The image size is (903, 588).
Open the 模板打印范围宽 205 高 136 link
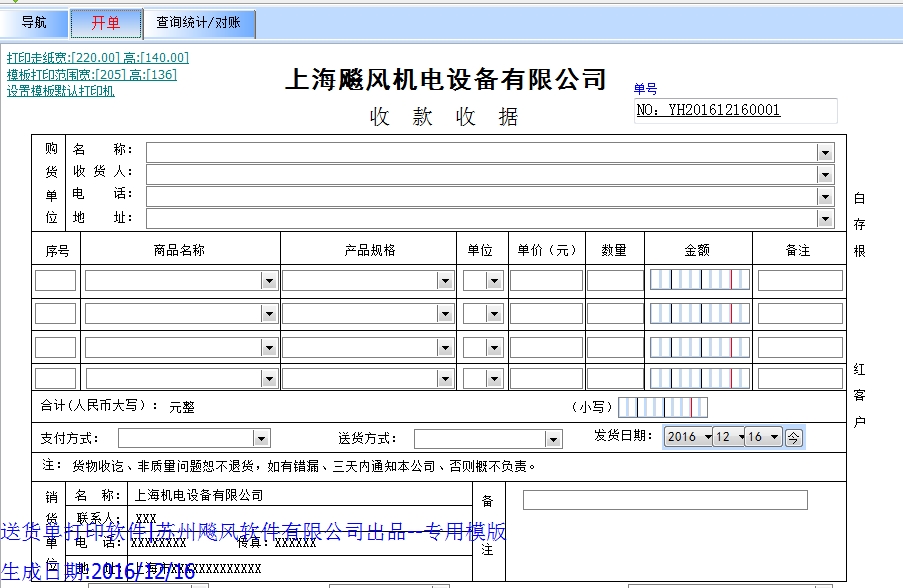tap(92, 74)
